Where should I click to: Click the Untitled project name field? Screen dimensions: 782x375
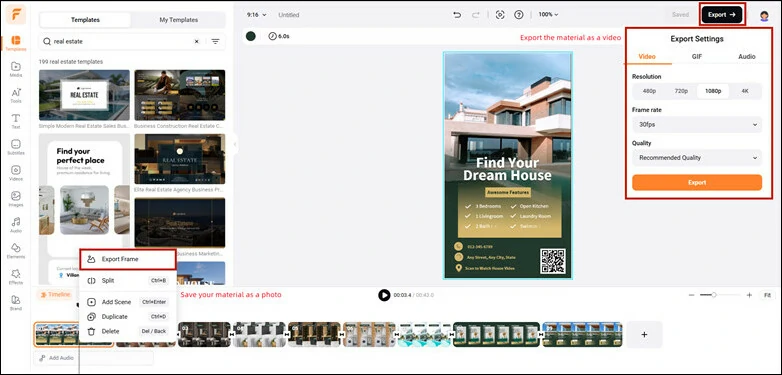[x=289, y=15]
